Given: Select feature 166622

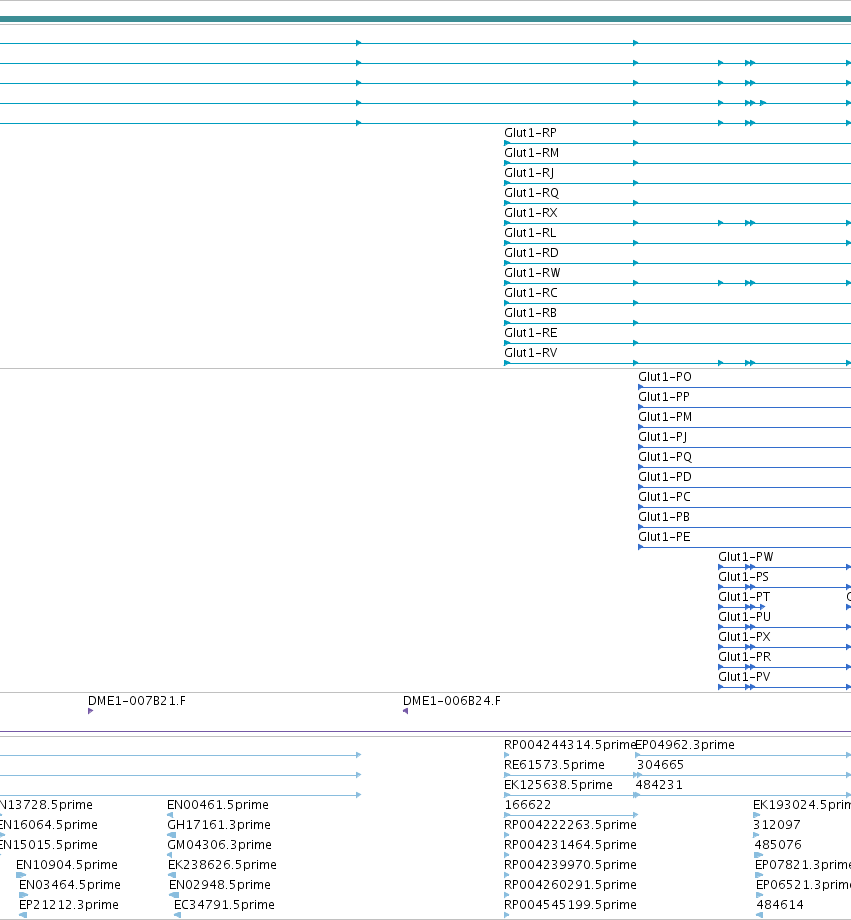Looking at the screenshot, I should (528, 804).
